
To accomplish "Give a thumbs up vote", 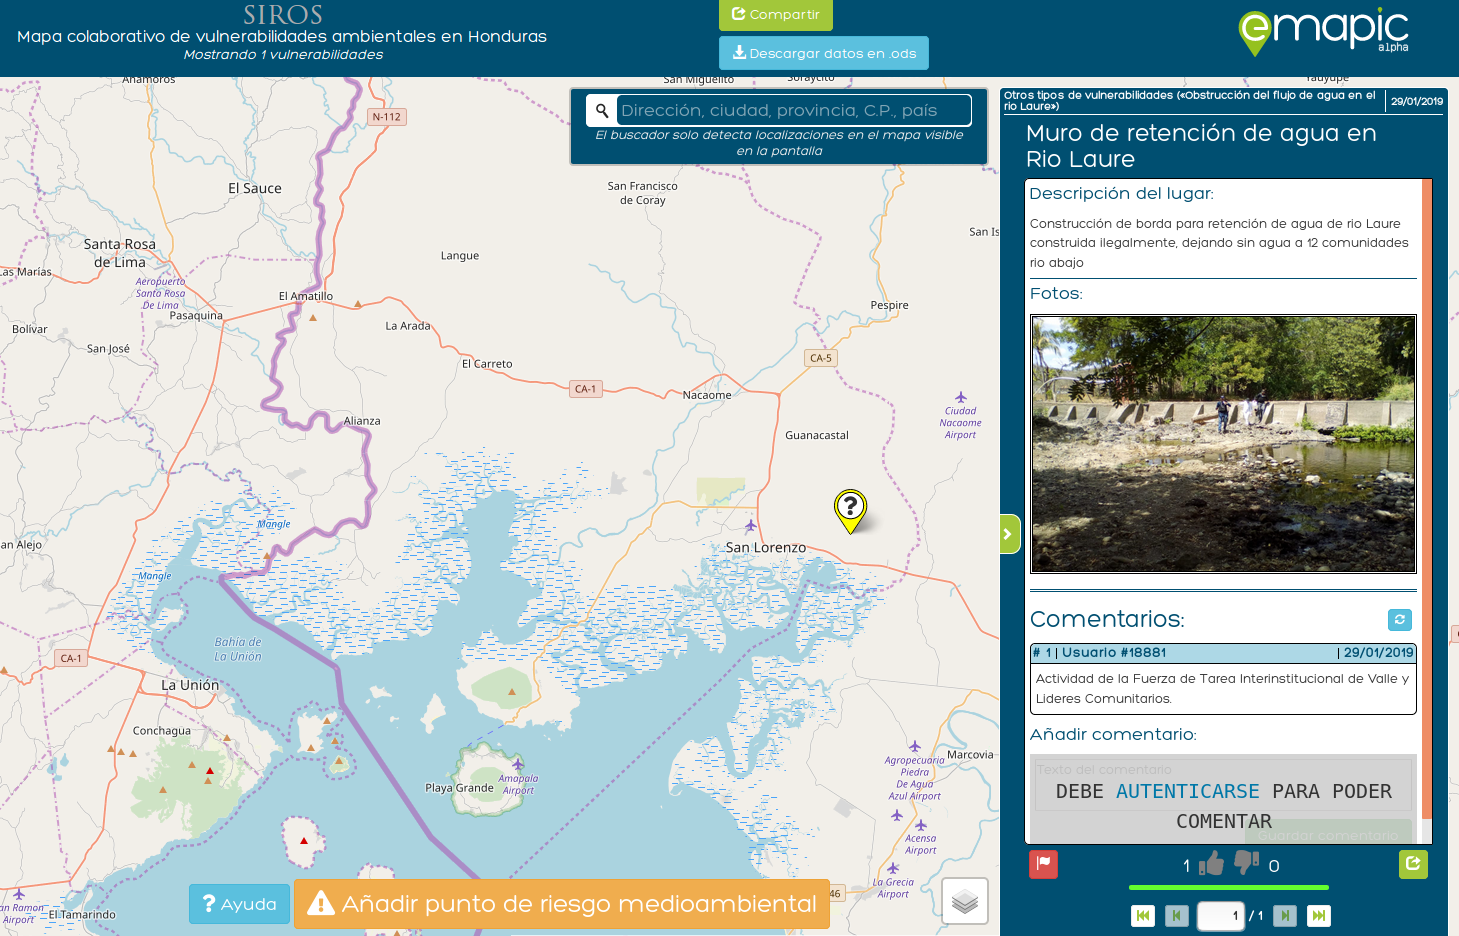I will click(x=1211, y=864).
